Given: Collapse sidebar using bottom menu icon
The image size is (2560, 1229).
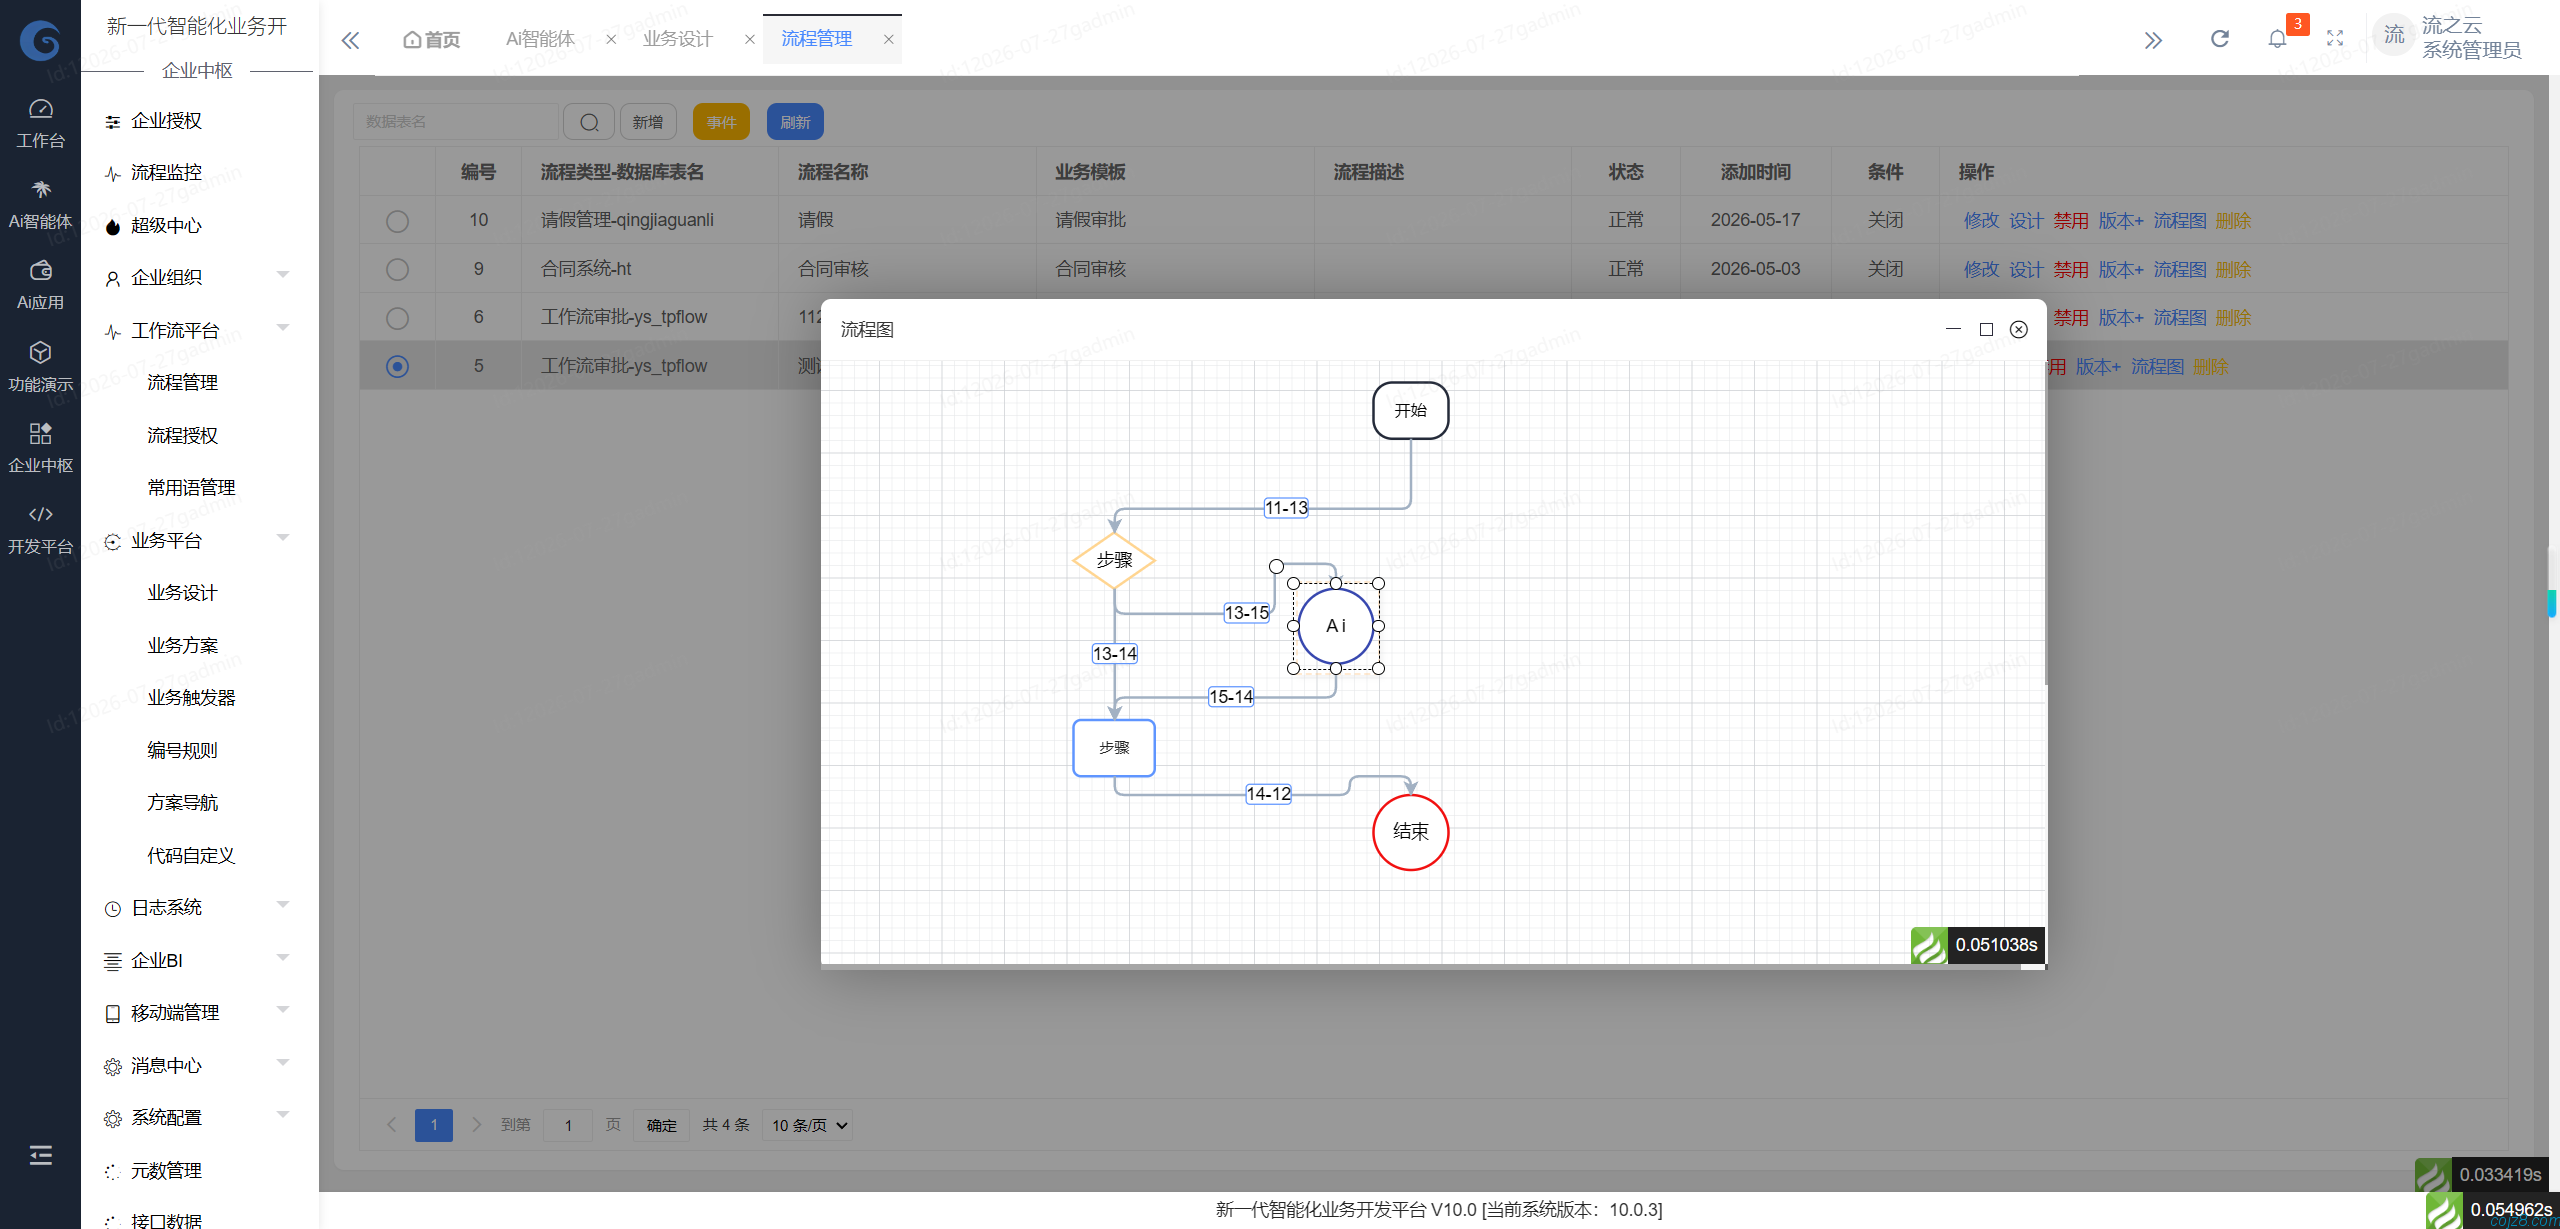Looking at the screenshot, I should click(x=40, y=1156).
